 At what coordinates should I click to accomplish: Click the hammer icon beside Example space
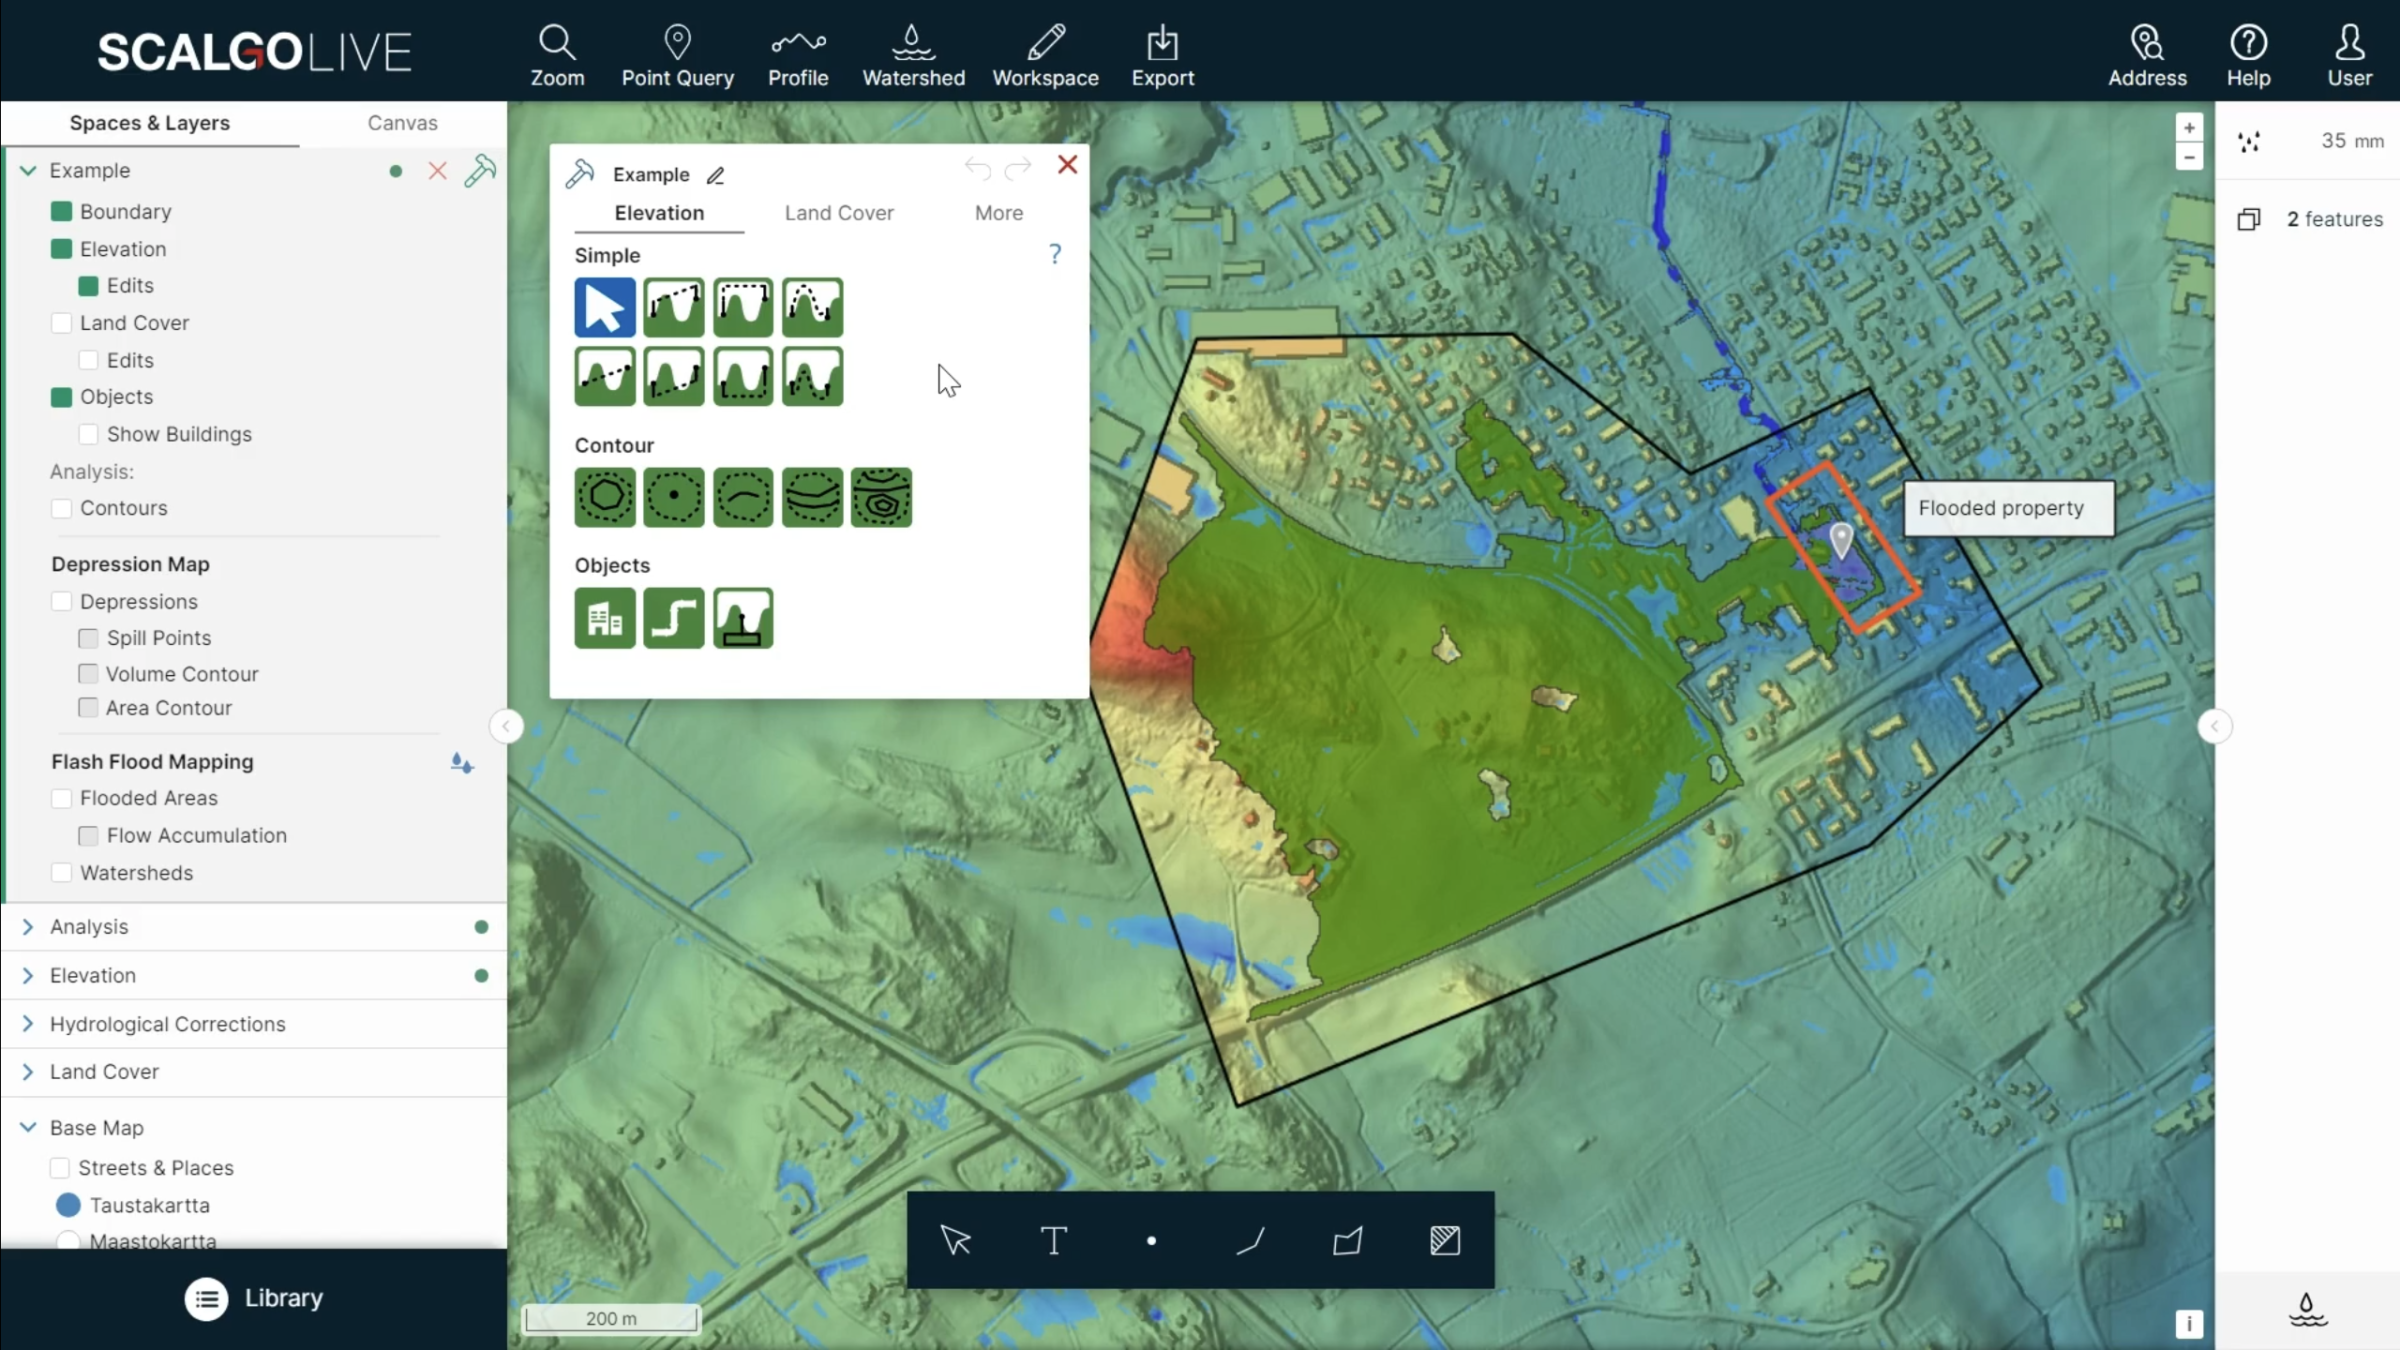pyautogui.click(x=480, y=171)
